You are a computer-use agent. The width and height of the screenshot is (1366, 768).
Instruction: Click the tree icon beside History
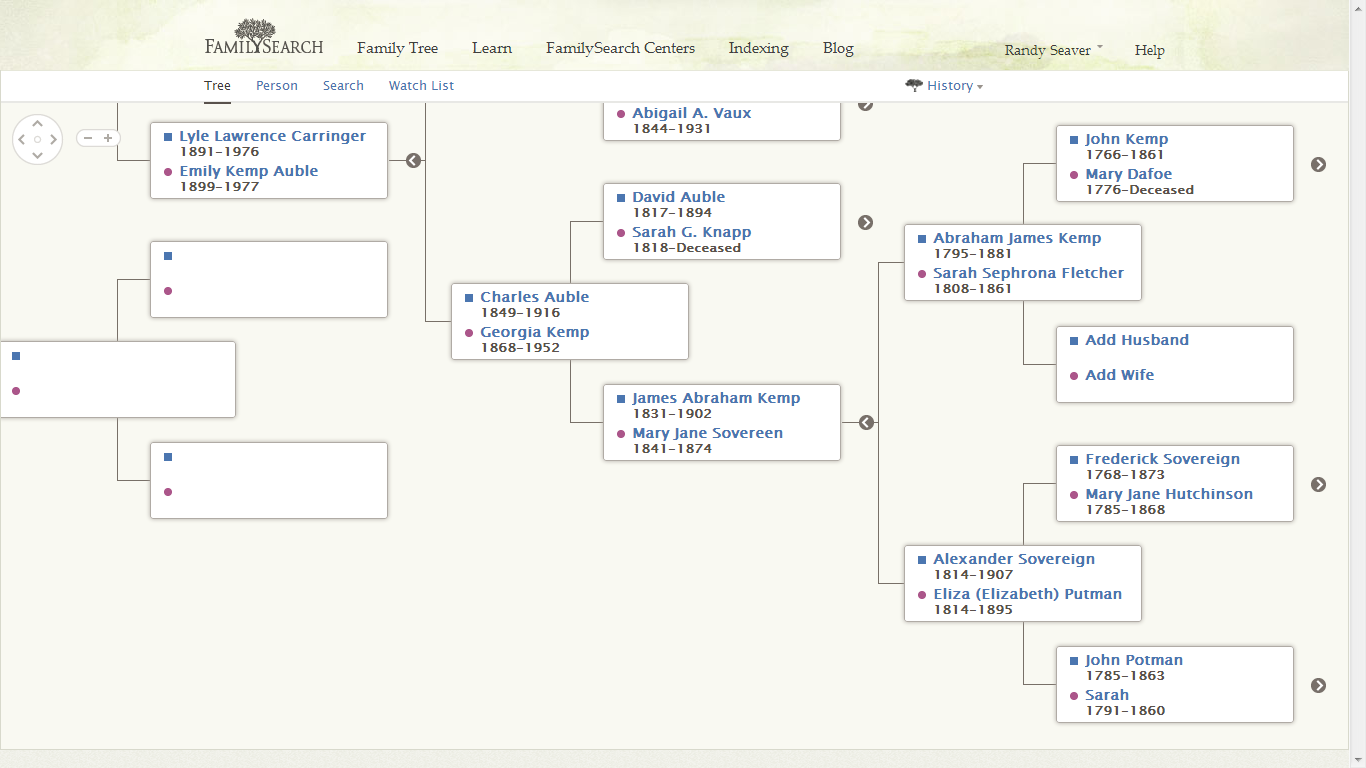tap(914, 86)
